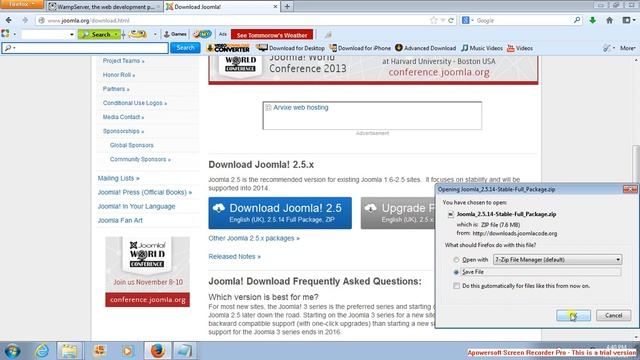This screenshot has width=640, height=360.
Task: Switch to Firefox in the taskbar
Action: (x=158, y=351)
